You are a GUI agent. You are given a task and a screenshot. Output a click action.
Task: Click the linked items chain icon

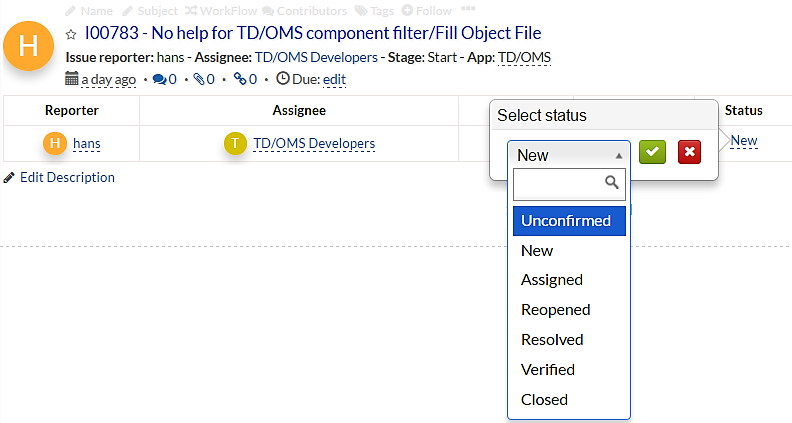pyautogui.click(x=239, y=79)
